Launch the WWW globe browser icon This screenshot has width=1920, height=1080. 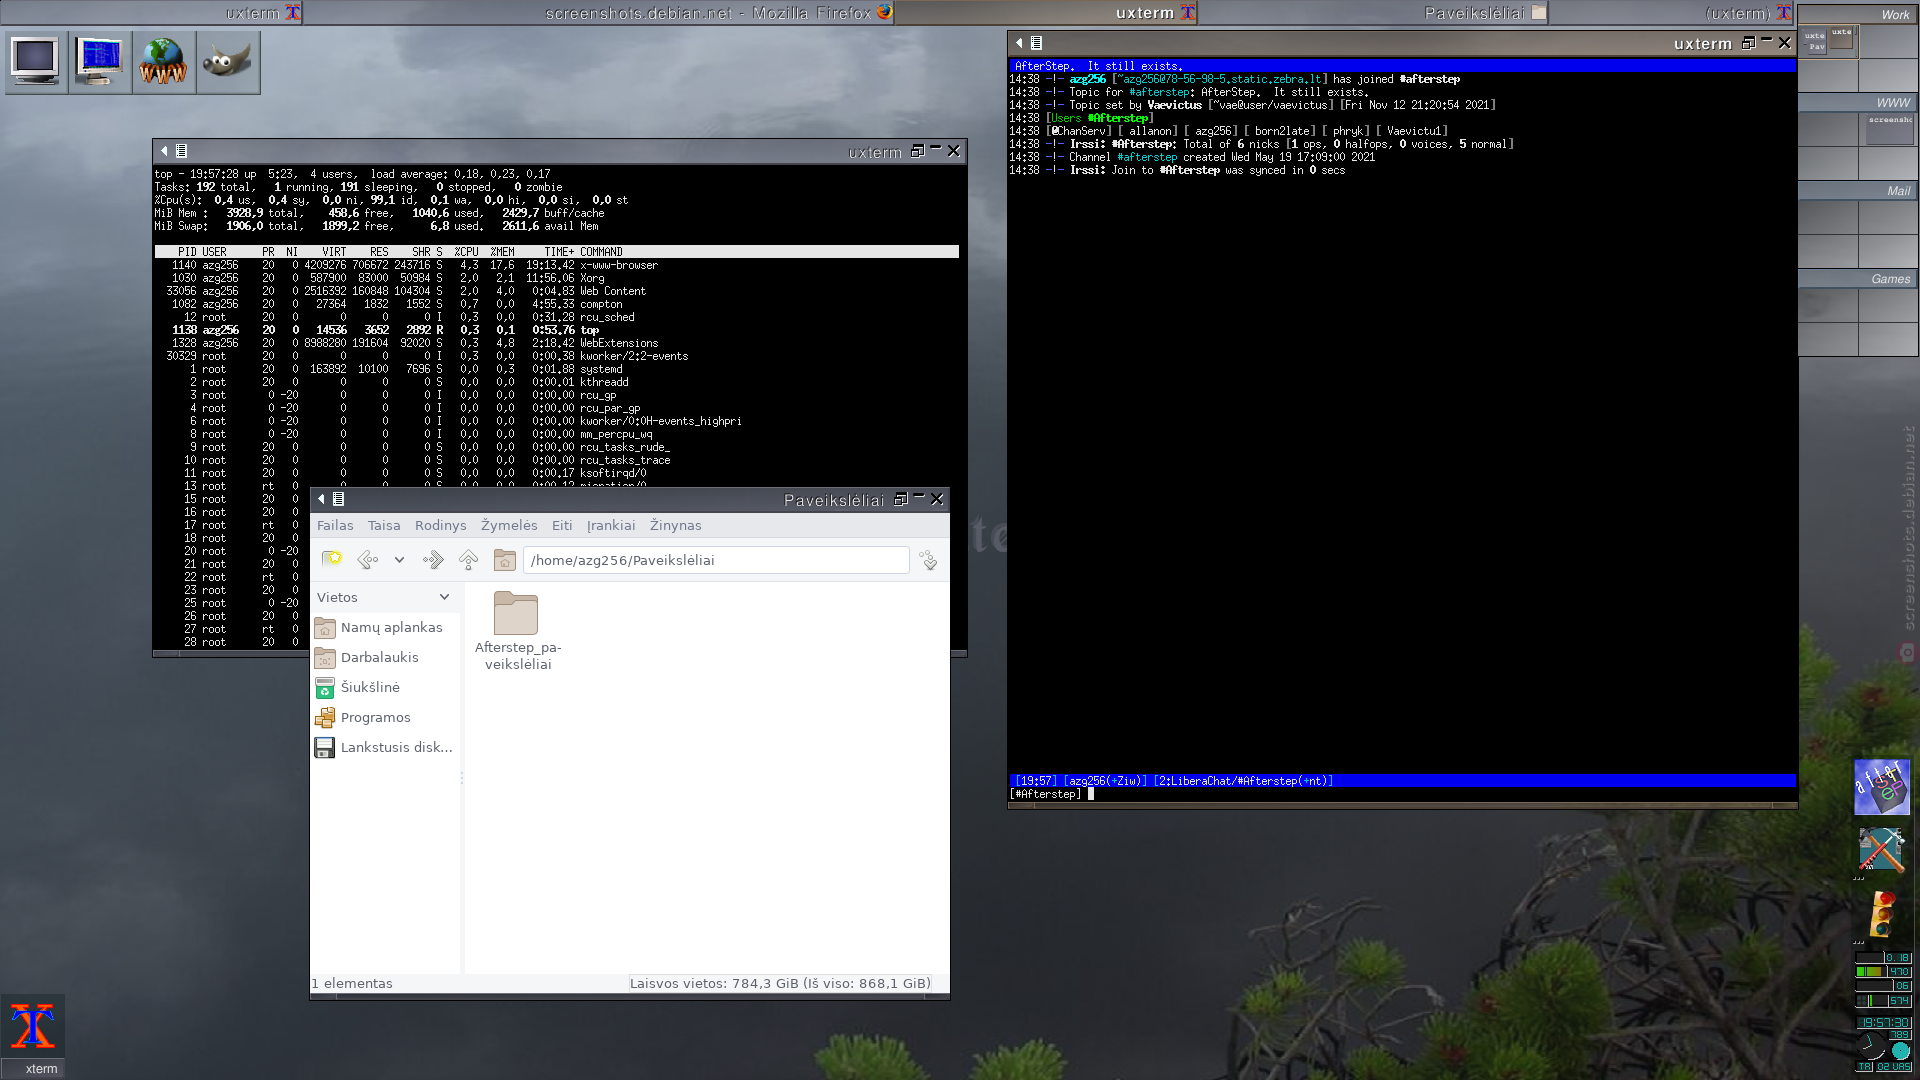[x=163, y=62]
